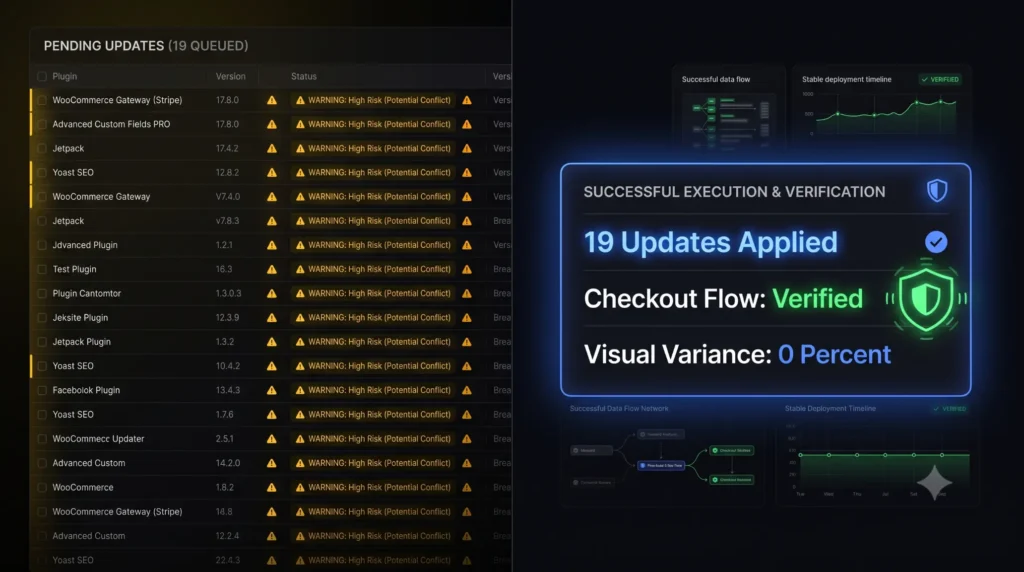Click warning icon next to Jetpack version v7.8.3

(272, 221)
